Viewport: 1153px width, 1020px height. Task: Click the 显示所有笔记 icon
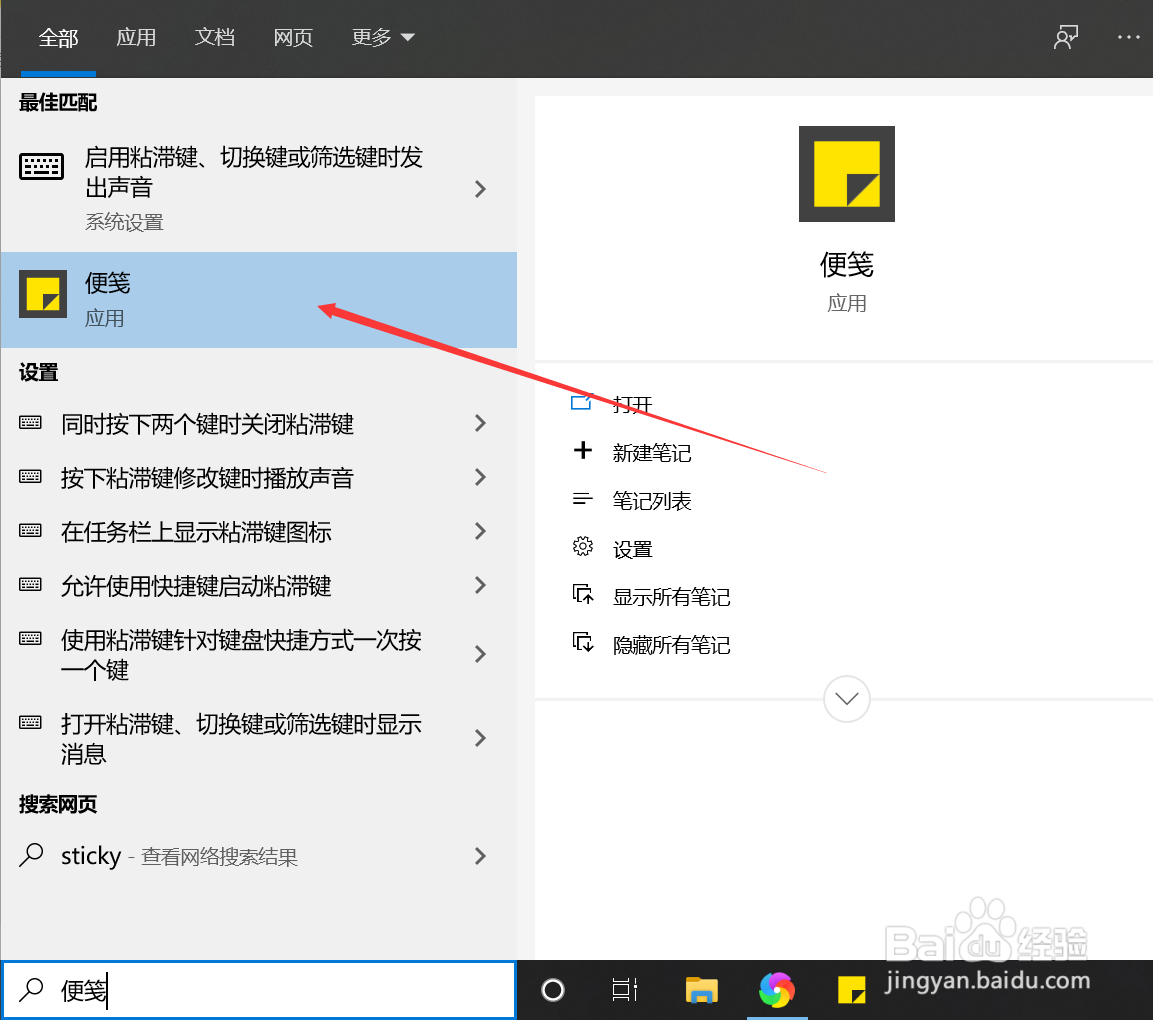[x=583, y=595]
